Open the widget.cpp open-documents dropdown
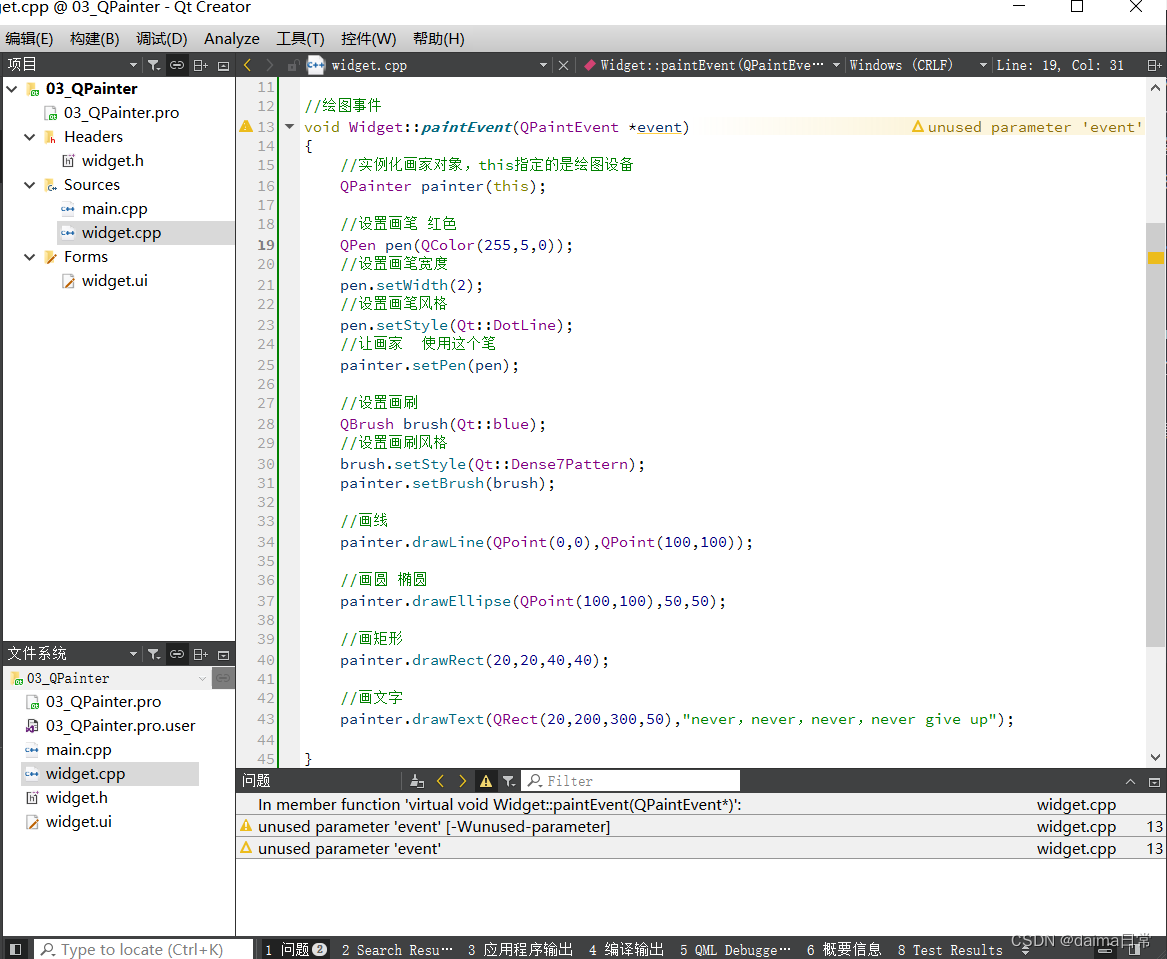The image size is (1167, 959). tap(543, 65)
